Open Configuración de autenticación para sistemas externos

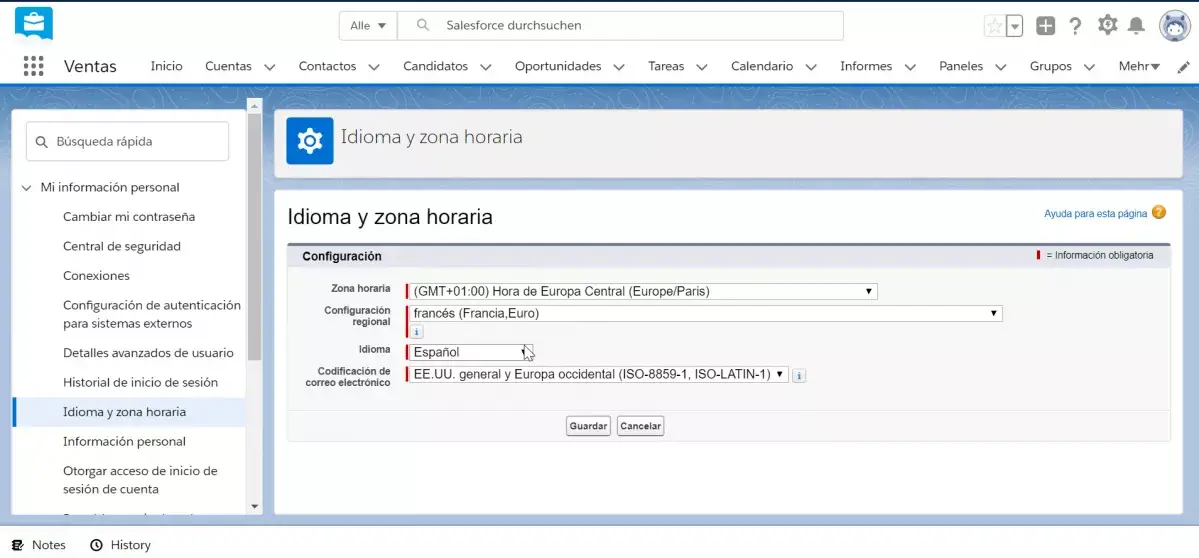tap(151, 314)
